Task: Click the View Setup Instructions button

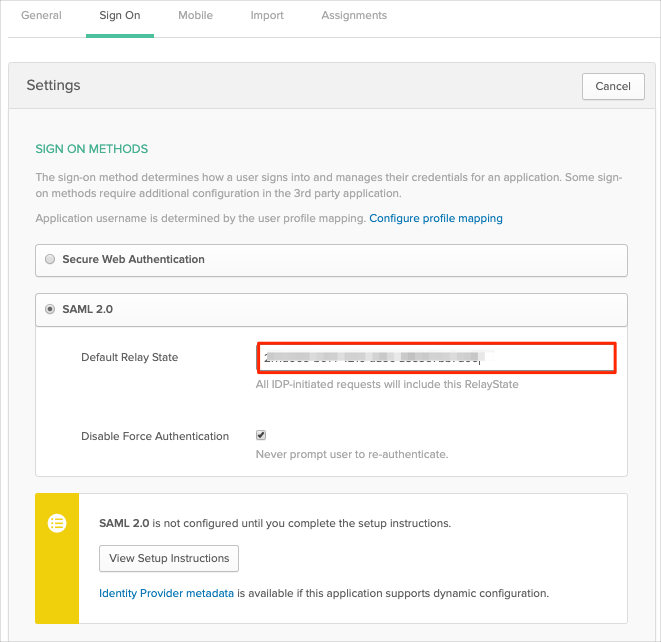Action: [x=169, y=558]
